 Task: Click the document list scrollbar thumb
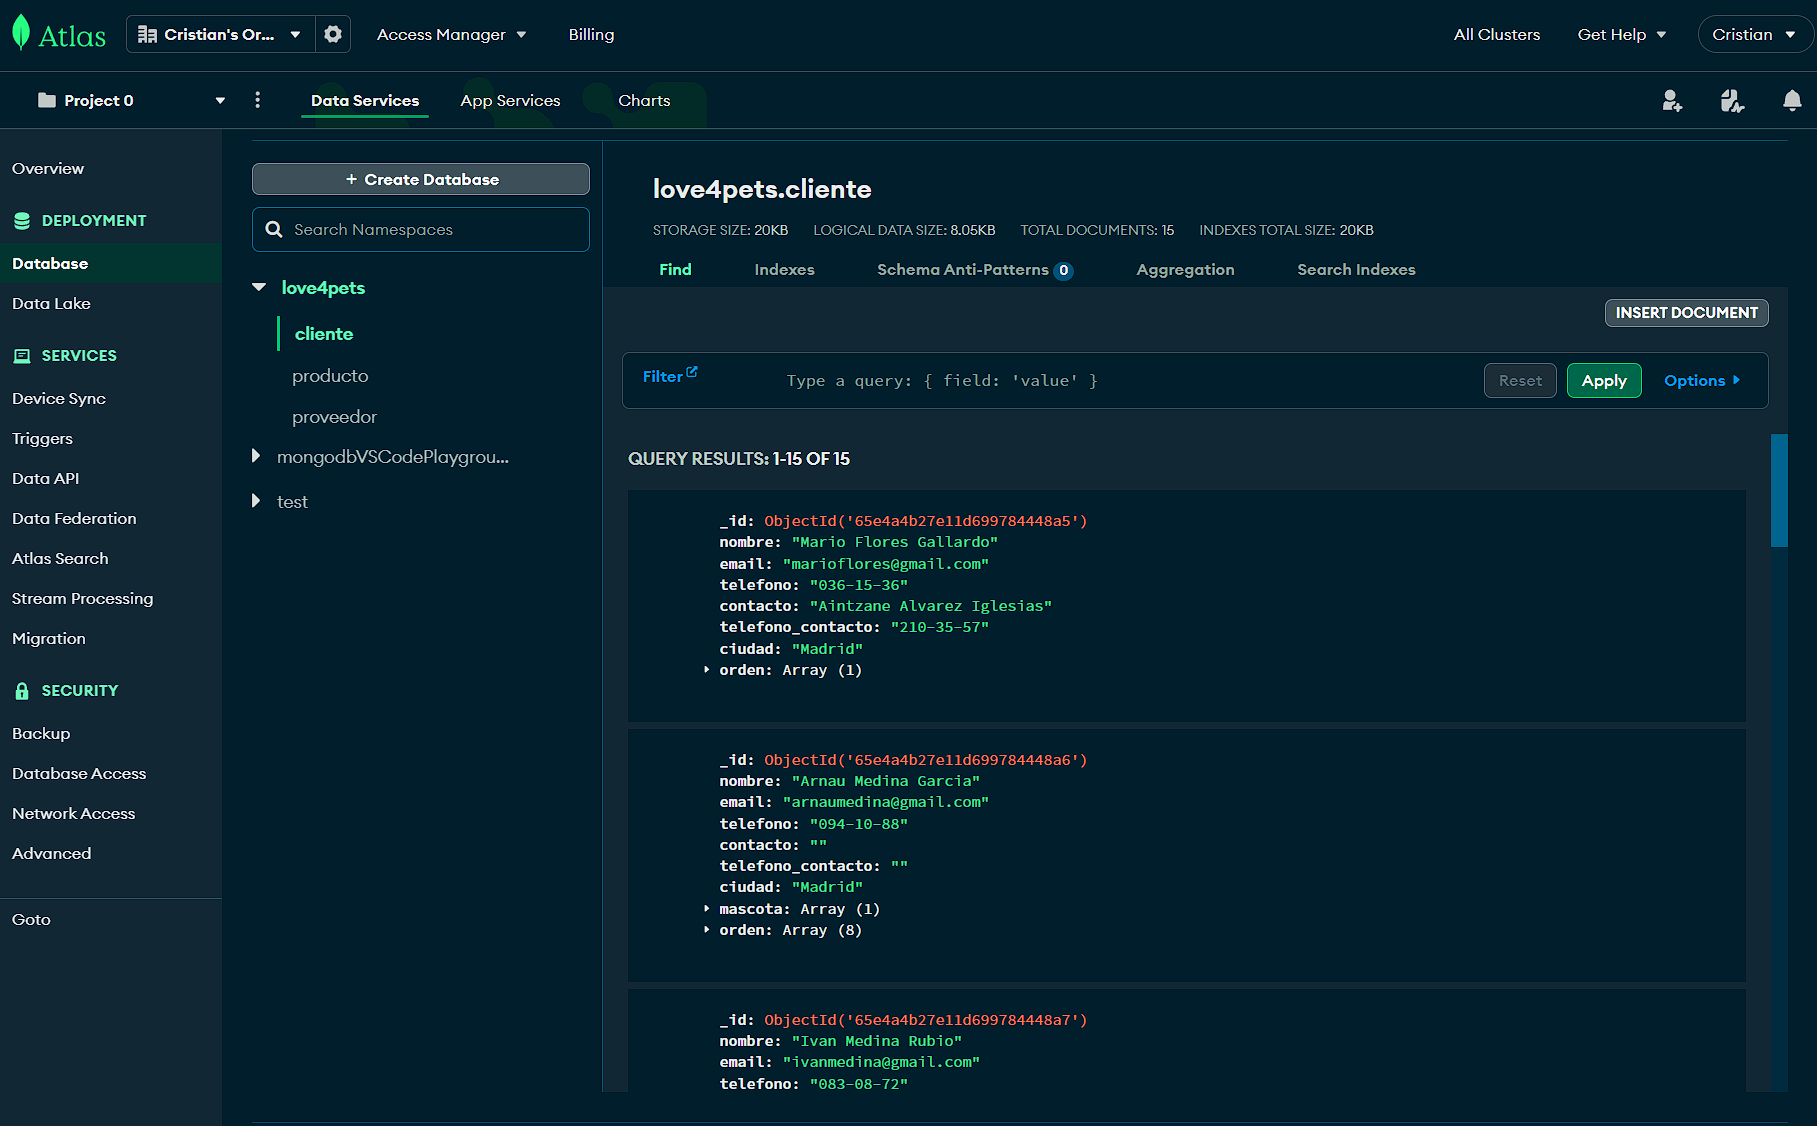[x=1779, y=490]
